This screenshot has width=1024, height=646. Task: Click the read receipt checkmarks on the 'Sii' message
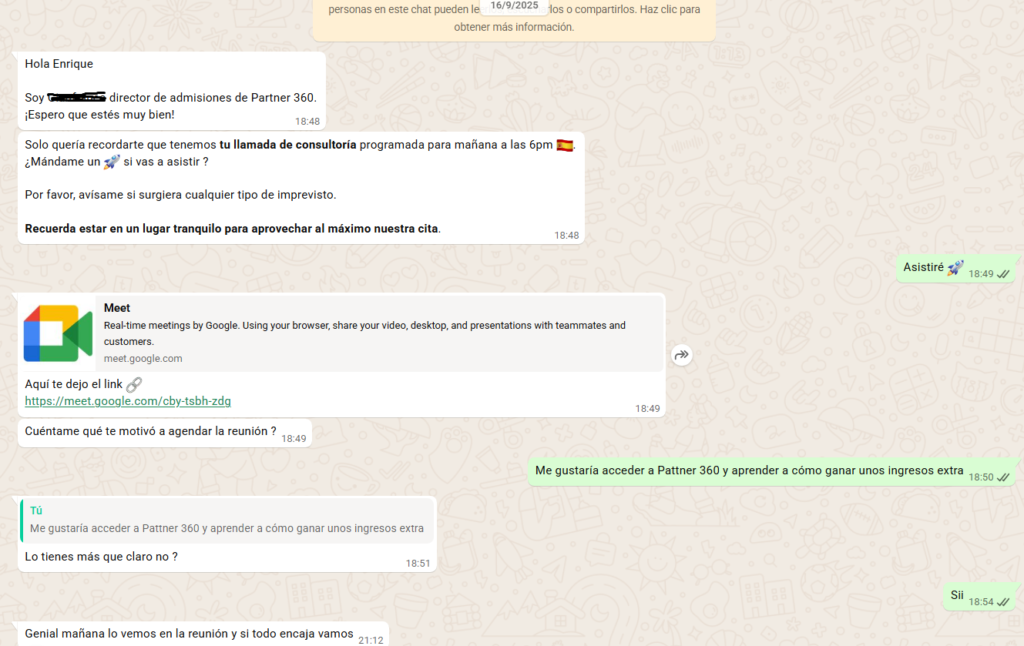point(1003,601)
